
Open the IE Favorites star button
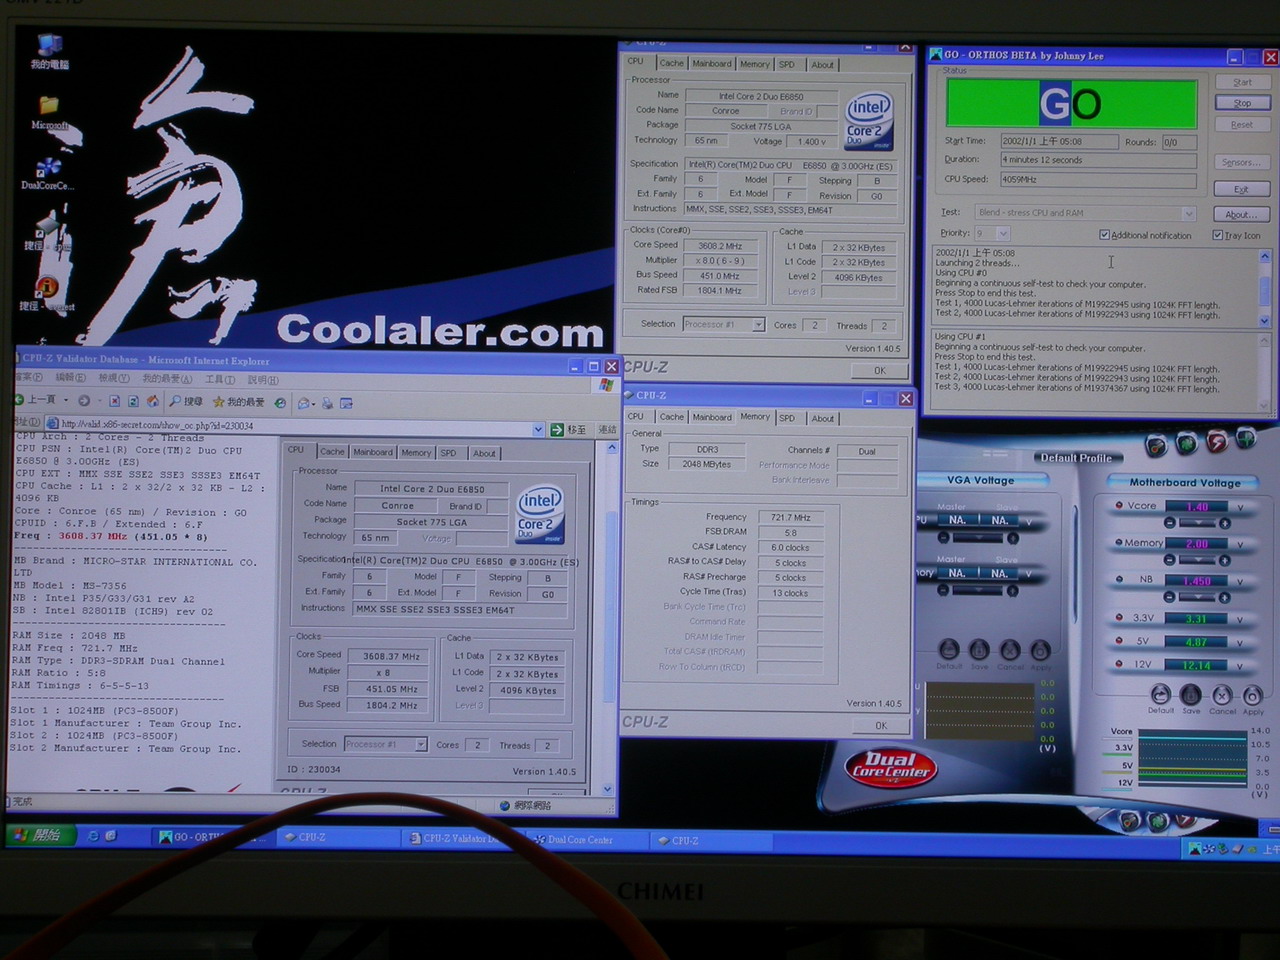(x=238, y=401)
